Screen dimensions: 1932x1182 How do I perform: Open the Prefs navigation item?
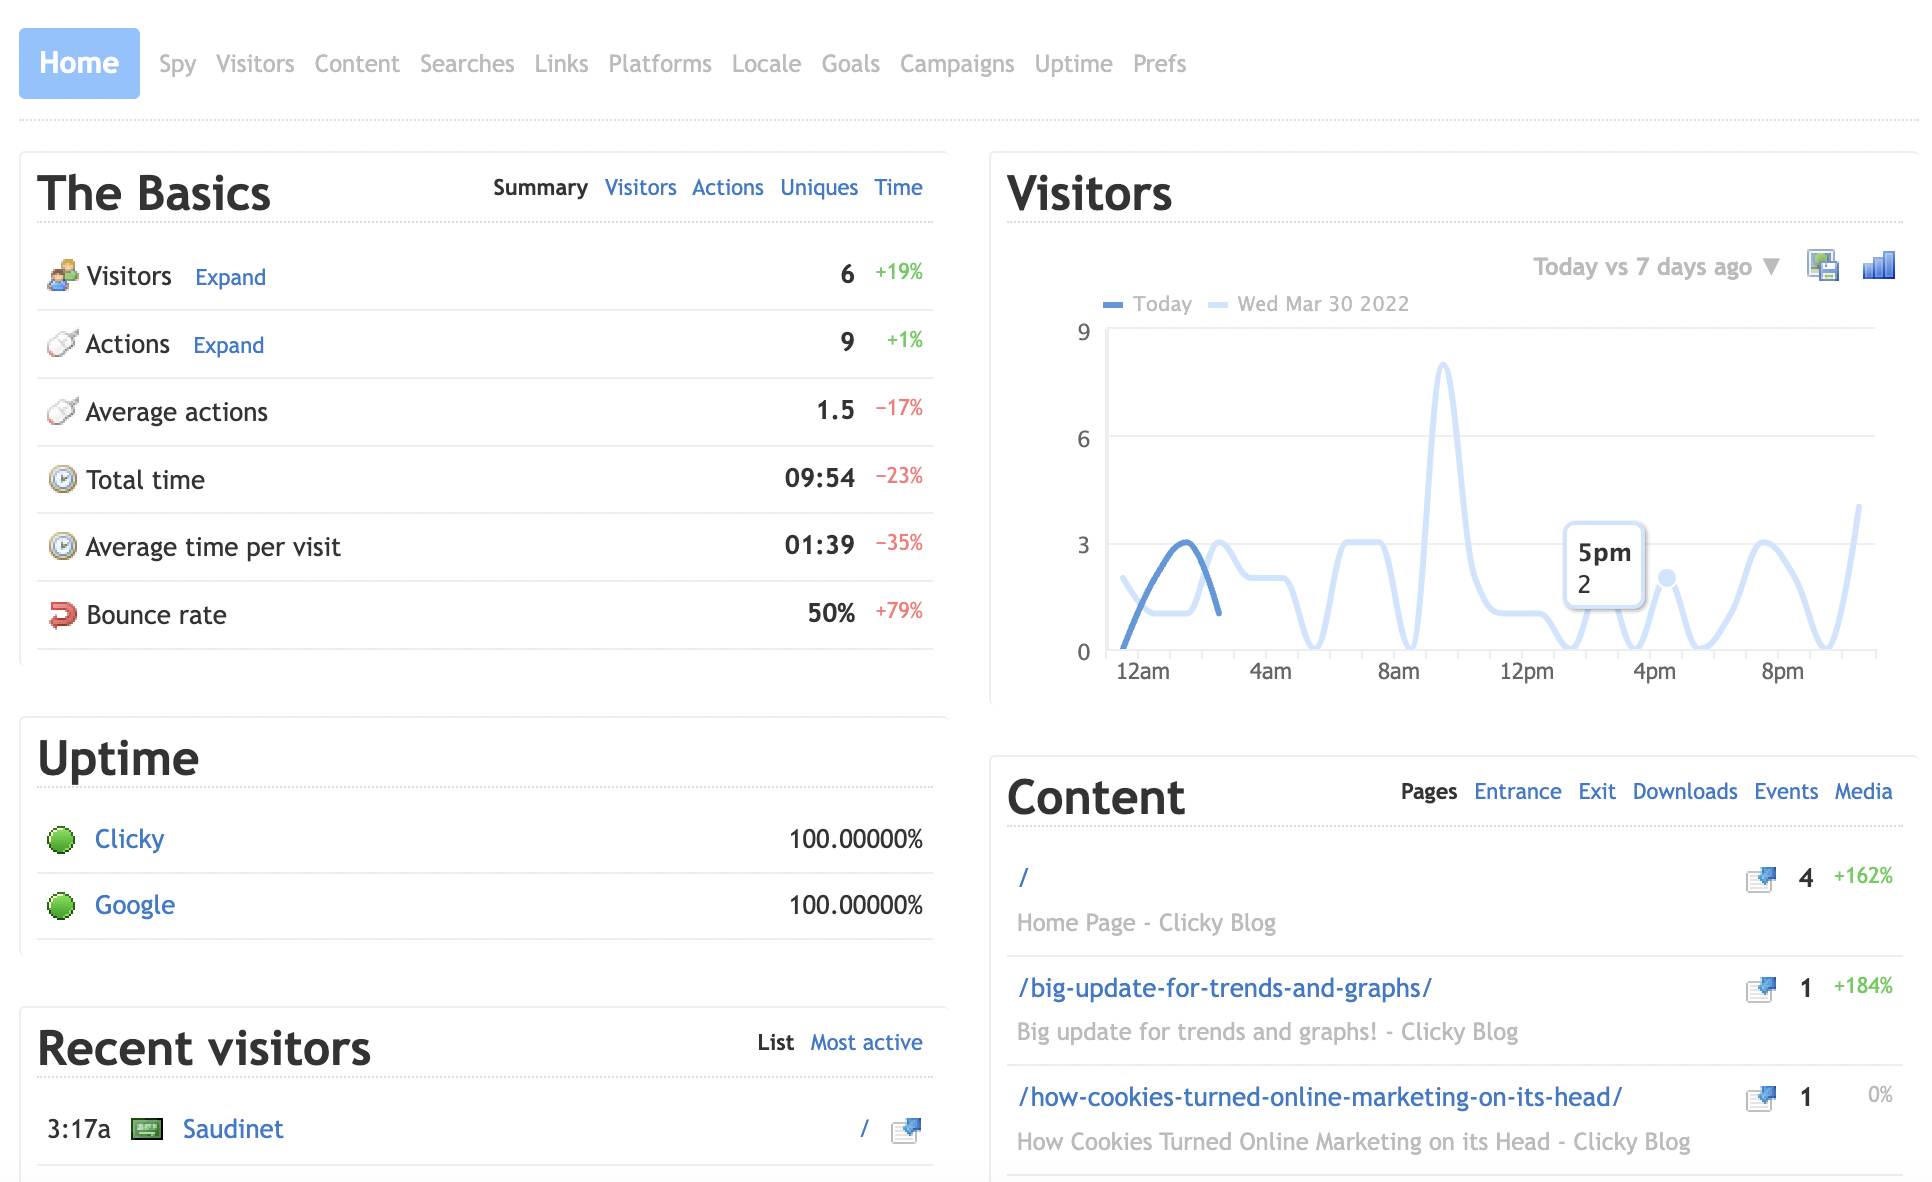point(1159,64)
